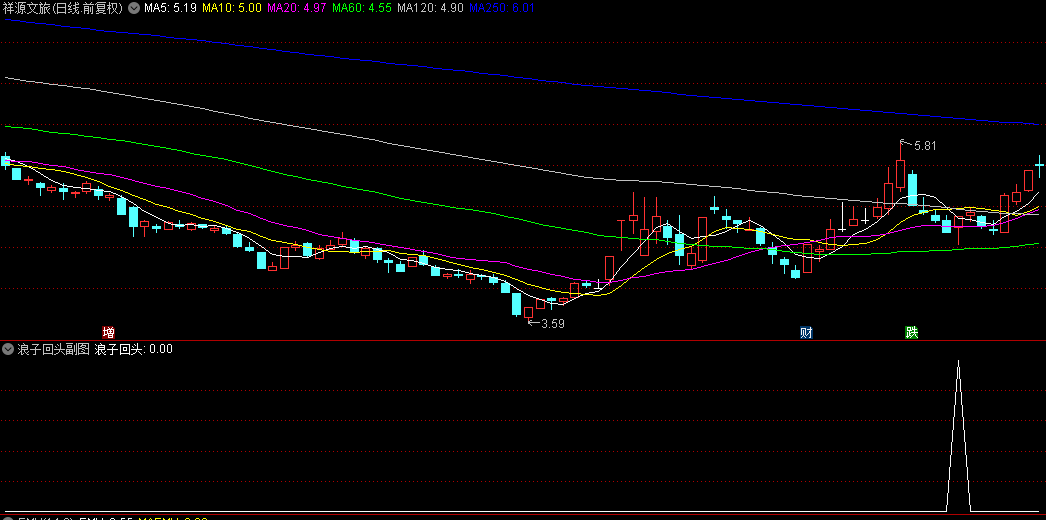Click the latest cyan cross candlestick
The width and height of the screenshot is (1046, 520).
tap(1039, 164)
